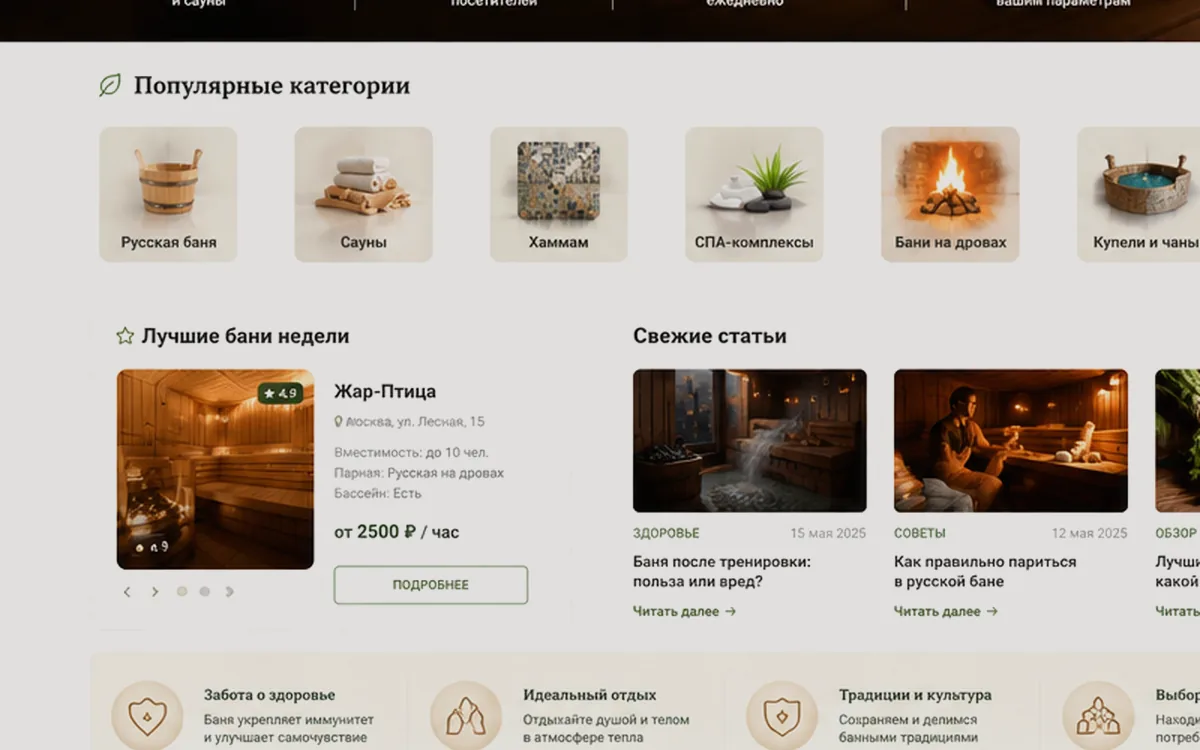Open Читать далее for Как правильно париться
This screenshot has height=750, width=1200.
click(946, 611)
